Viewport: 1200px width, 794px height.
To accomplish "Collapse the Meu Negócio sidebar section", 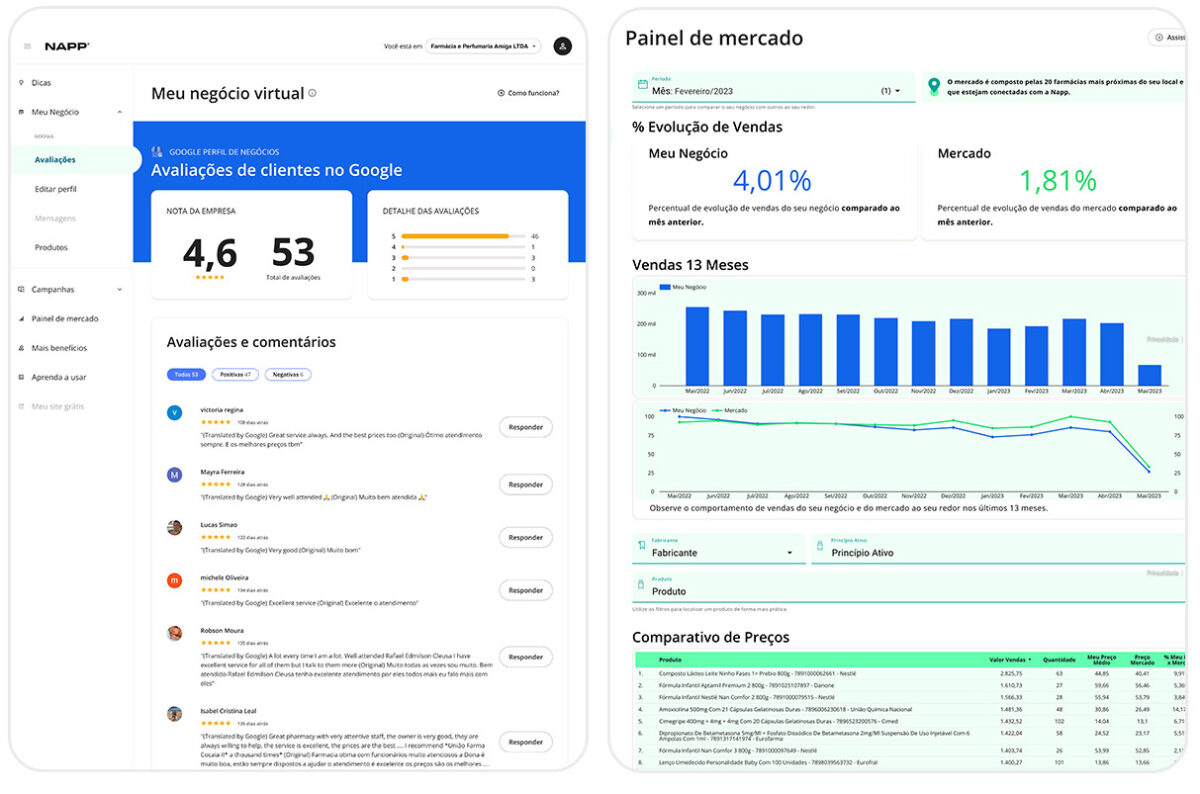I will (119, 112).
